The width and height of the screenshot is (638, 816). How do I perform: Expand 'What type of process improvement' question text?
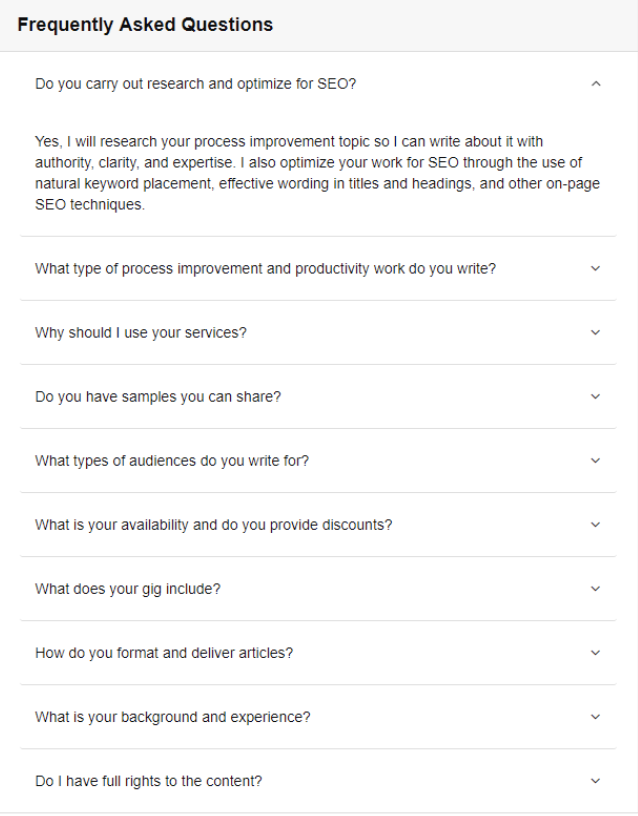point(265,269)
